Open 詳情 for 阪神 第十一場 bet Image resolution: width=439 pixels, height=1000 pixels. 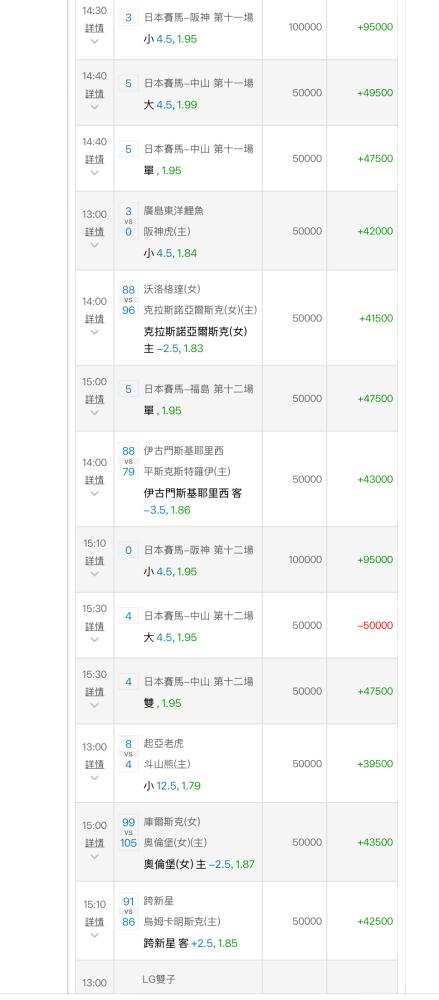coord(94,28)
